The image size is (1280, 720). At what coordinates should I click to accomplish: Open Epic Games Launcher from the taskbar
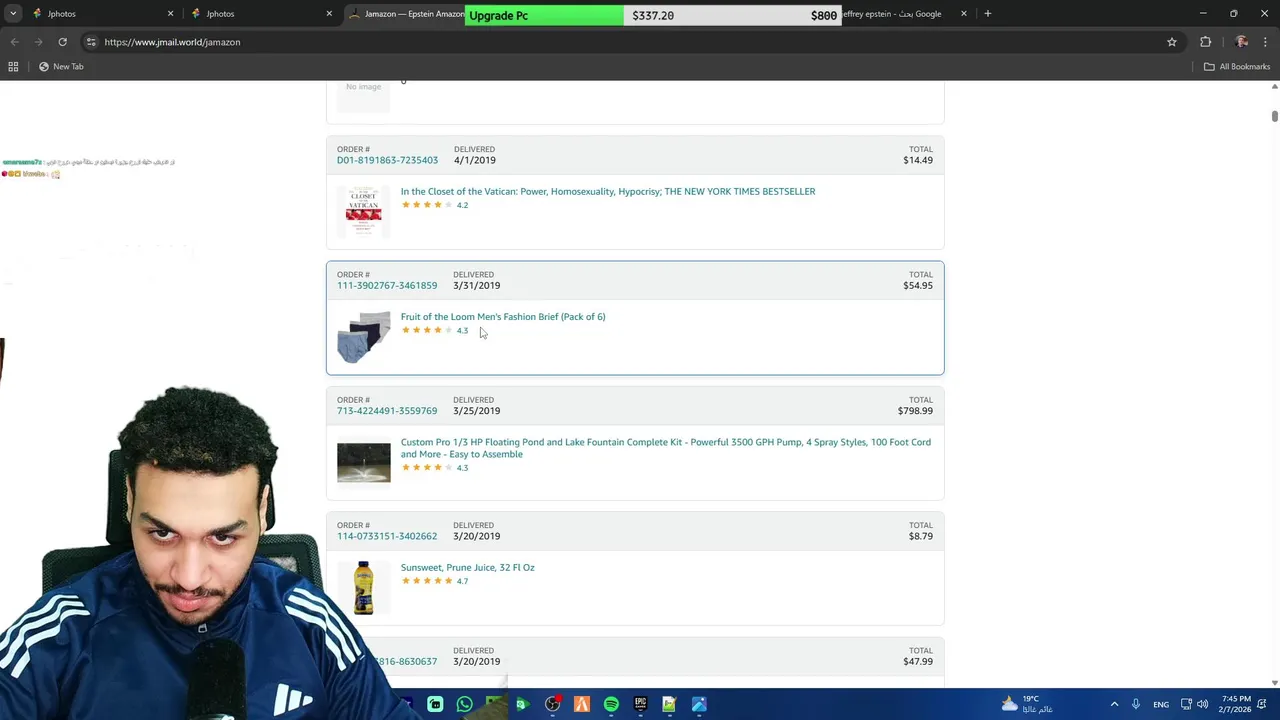coord(640,705)
